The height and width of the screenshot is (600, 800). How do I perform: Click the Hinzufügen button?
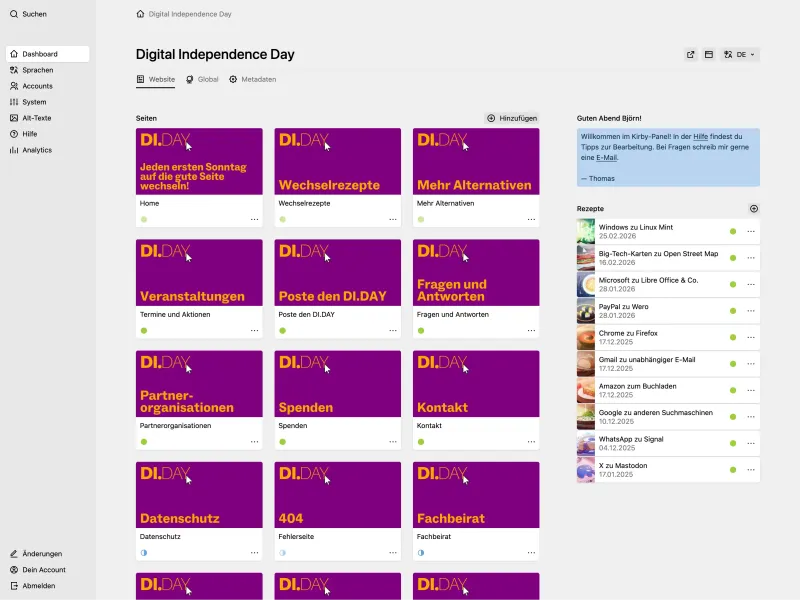point(512,118)
